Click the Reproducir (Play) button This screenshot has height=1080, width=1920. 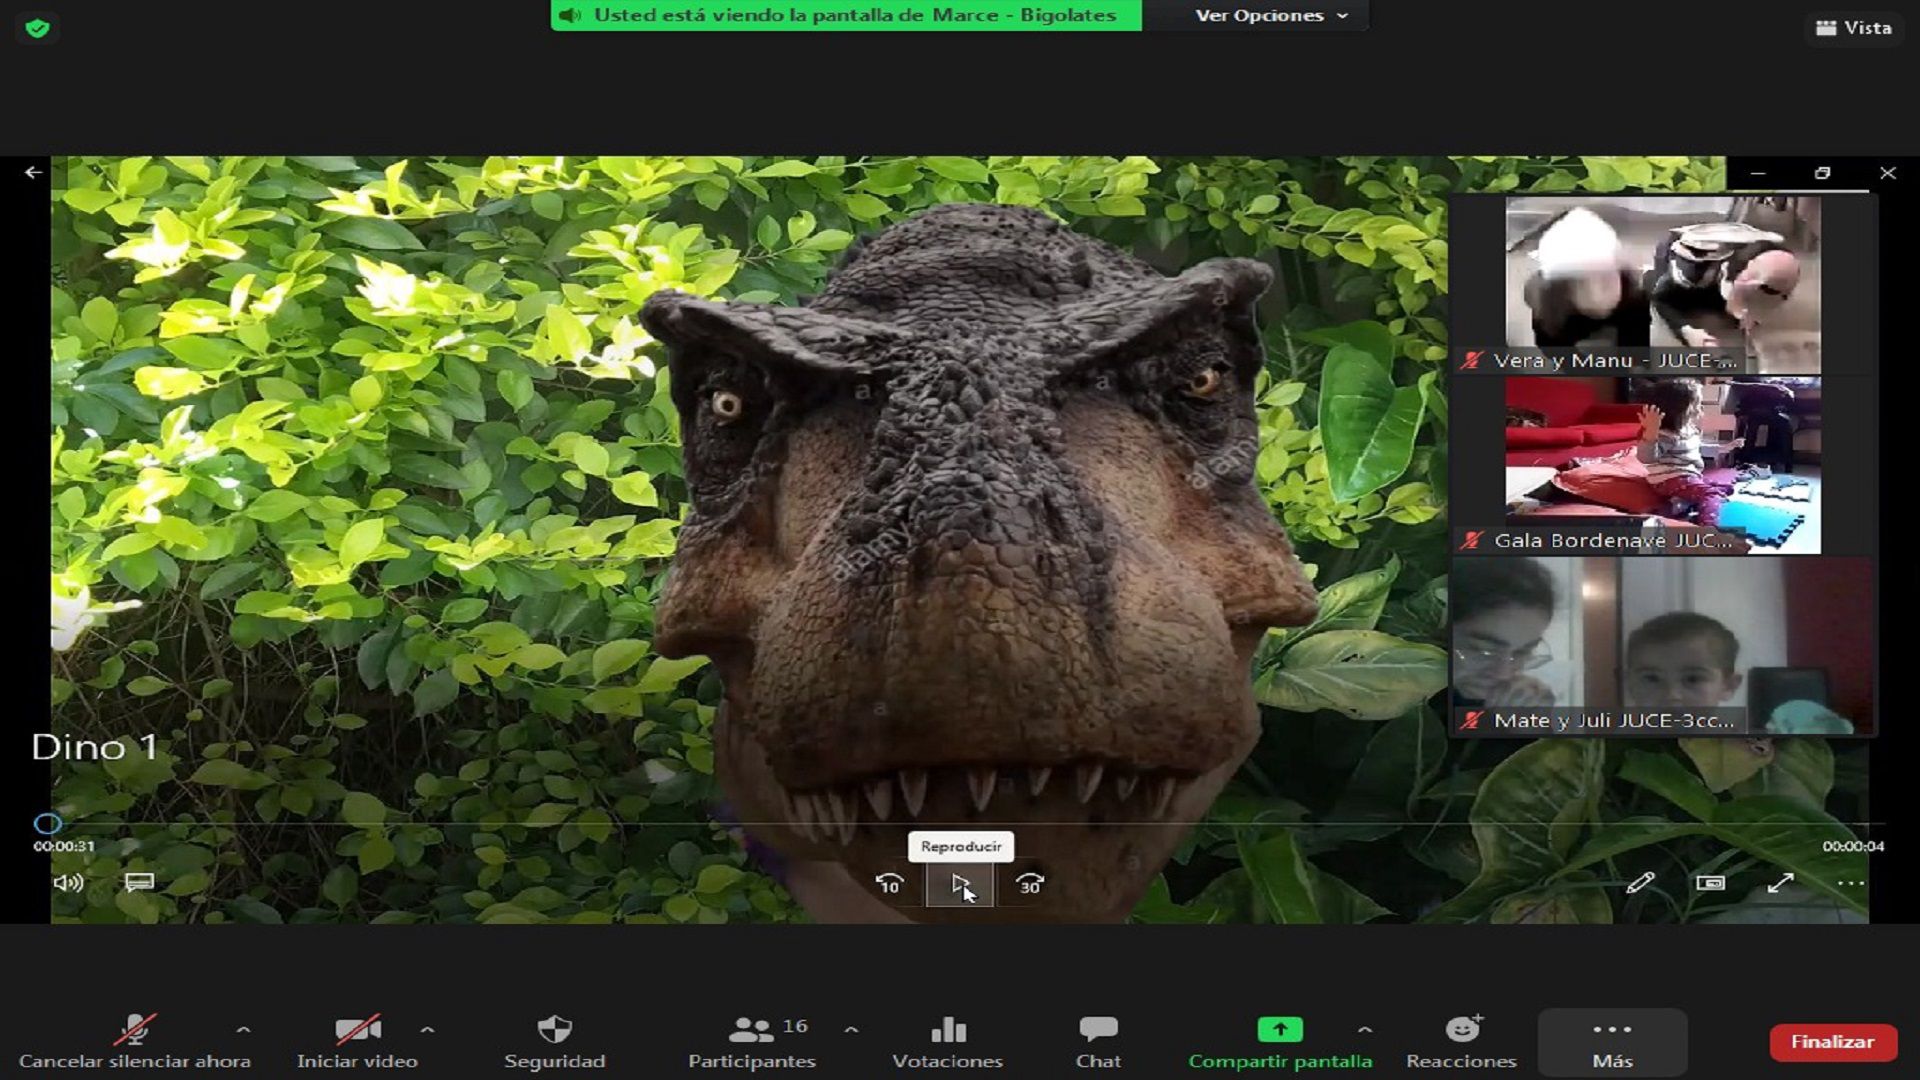point(960,884)
